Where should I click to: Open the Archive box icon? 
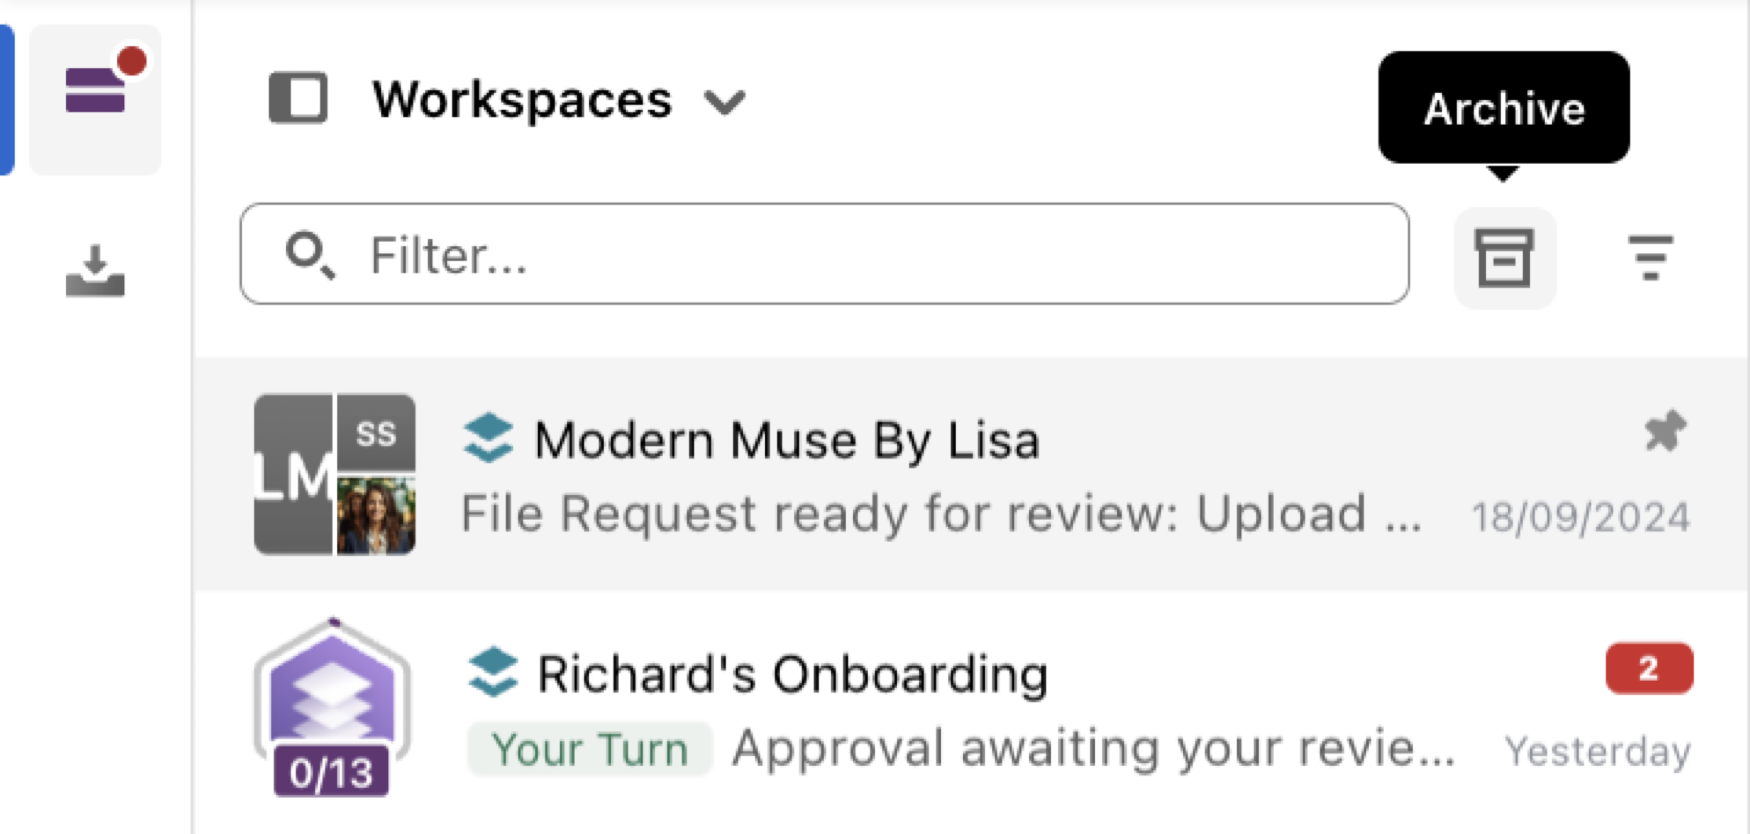(1504, 258)
